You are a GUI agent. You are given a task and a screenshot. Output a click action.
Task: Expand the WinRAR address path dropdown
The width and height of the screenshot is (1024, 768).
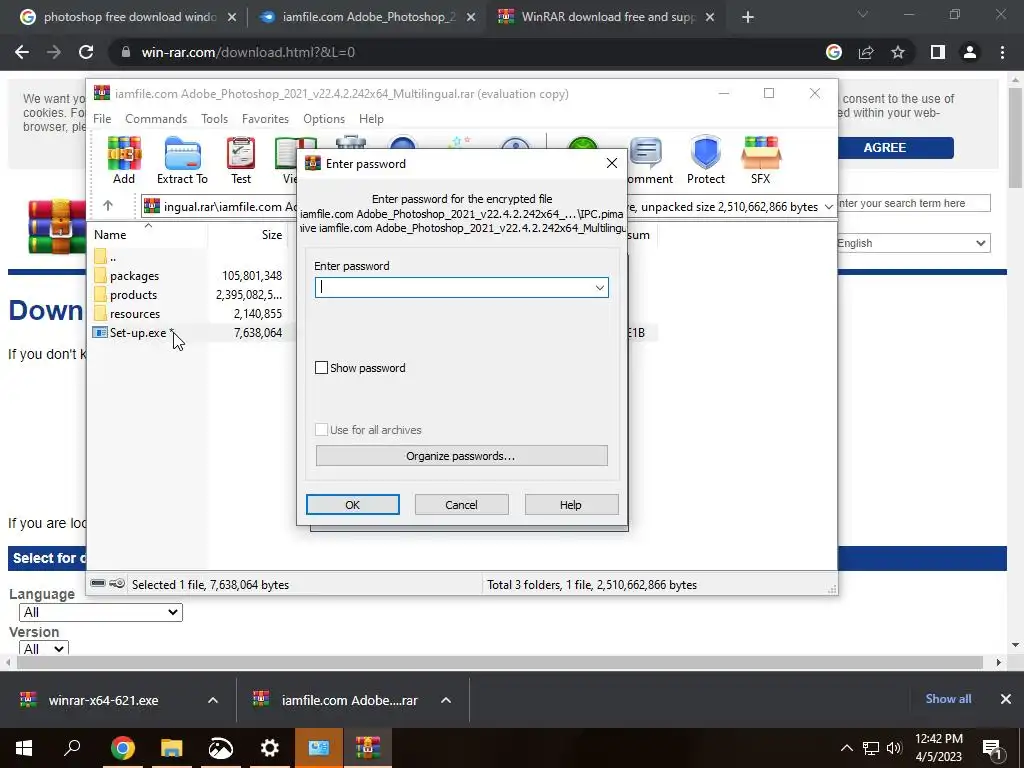coord(828,206)
